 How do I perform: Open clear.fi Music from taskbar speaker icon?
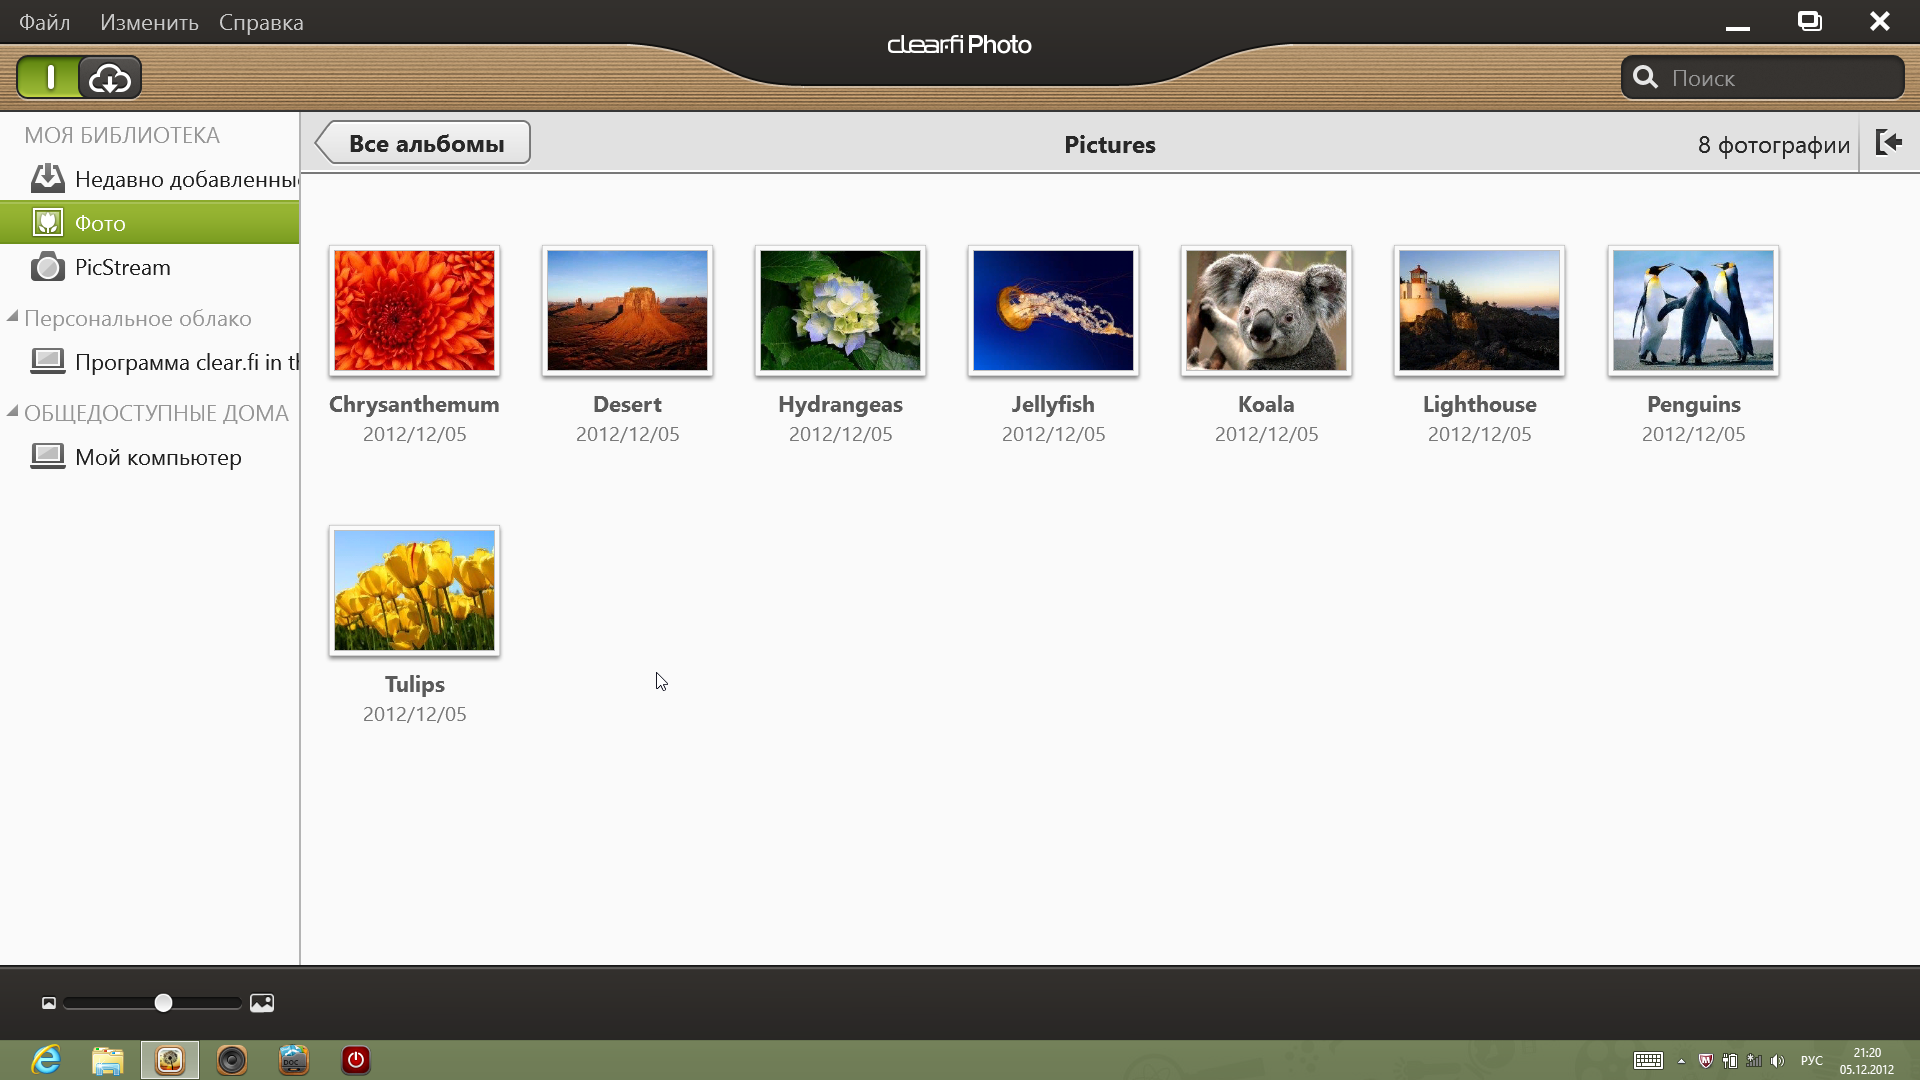[x=232, y=1060]
